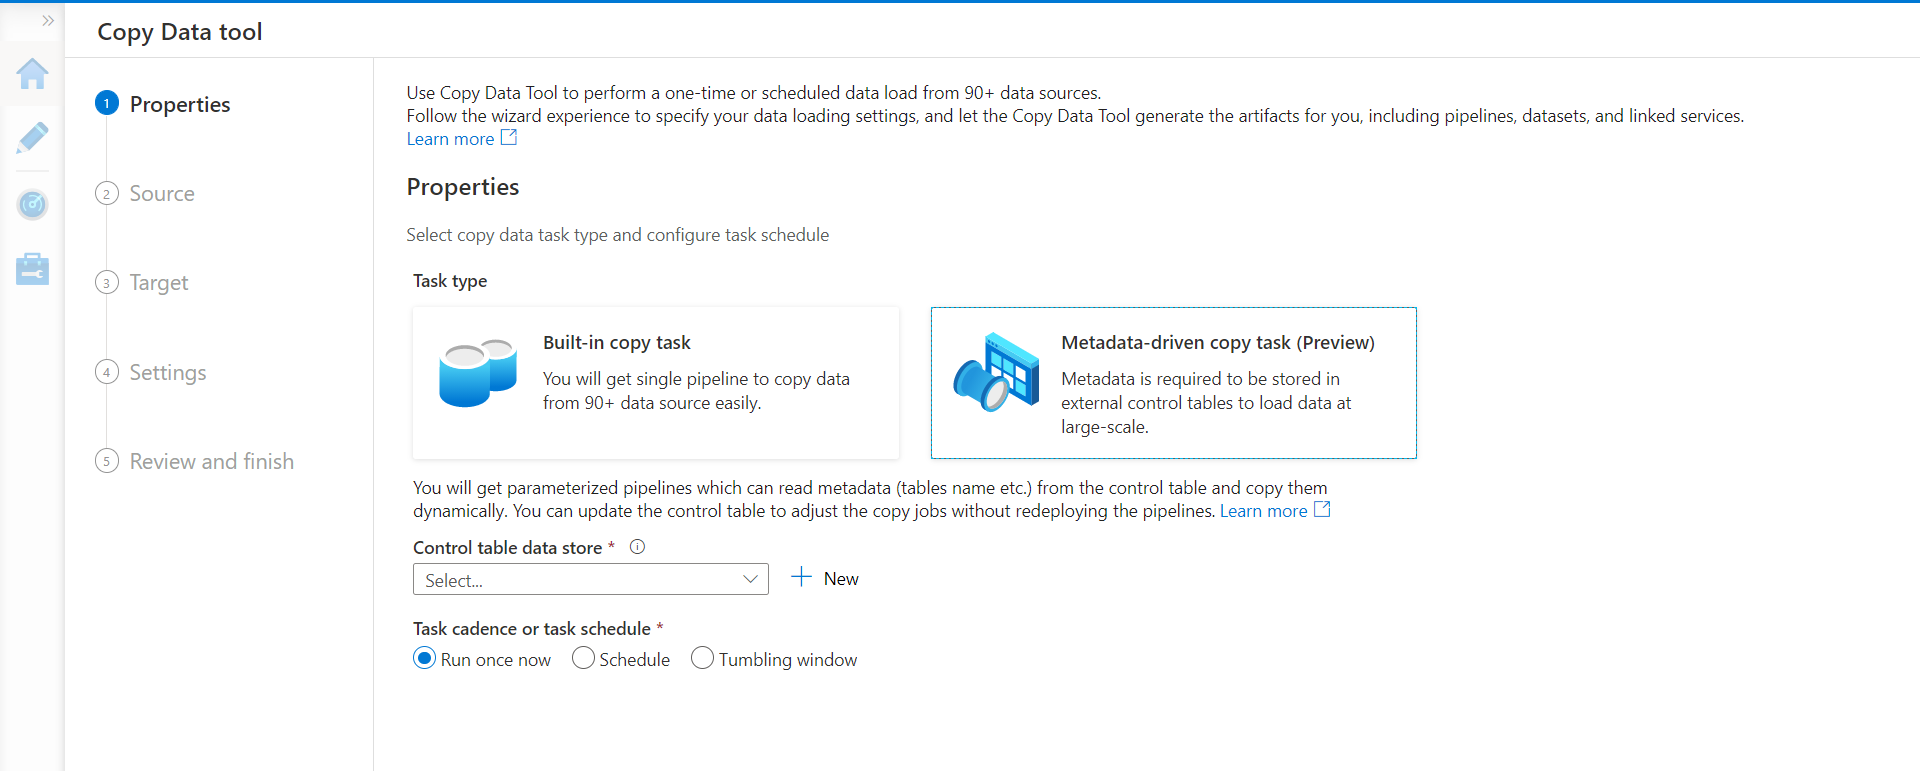Go to the Target wizard step
This screenshot has width=1920, height=771.
click(158, 282)
